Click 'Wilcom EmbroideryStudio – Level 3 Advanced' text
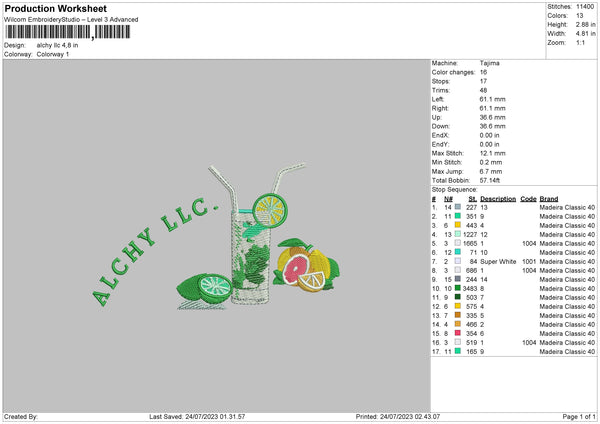600x424 pixels. pos(71,20)
